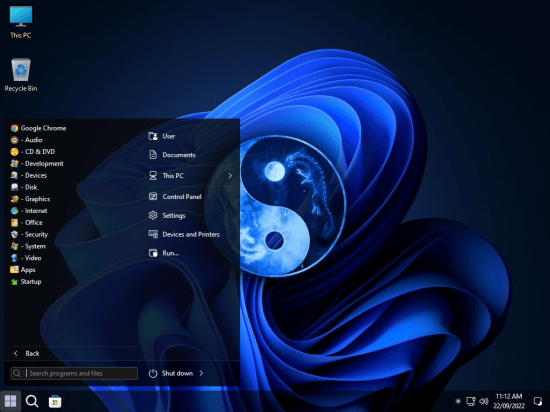Select Settings in the start menu
The width and height of the screenshot is (550, 412).
[x=167, y=215]
